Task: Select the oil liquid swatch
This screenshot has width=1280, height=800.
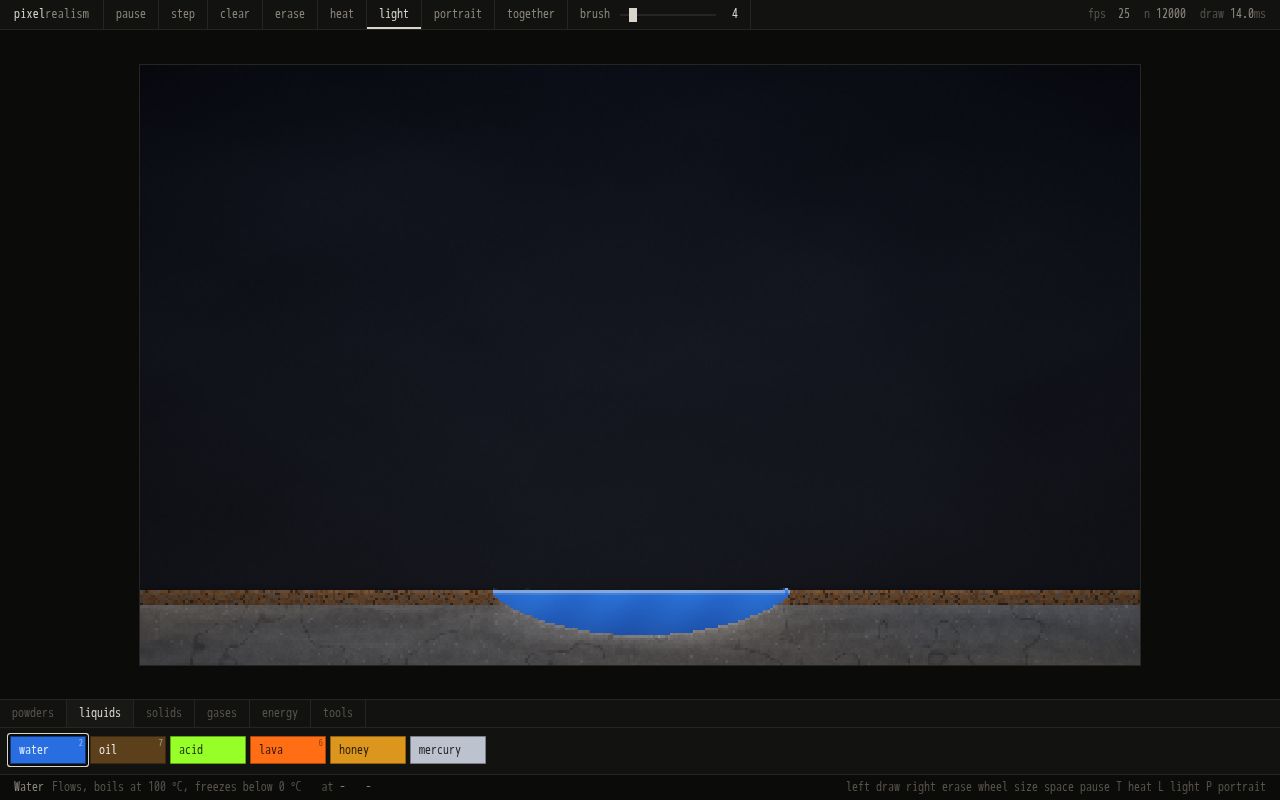Action: click(x=128, y=750)
